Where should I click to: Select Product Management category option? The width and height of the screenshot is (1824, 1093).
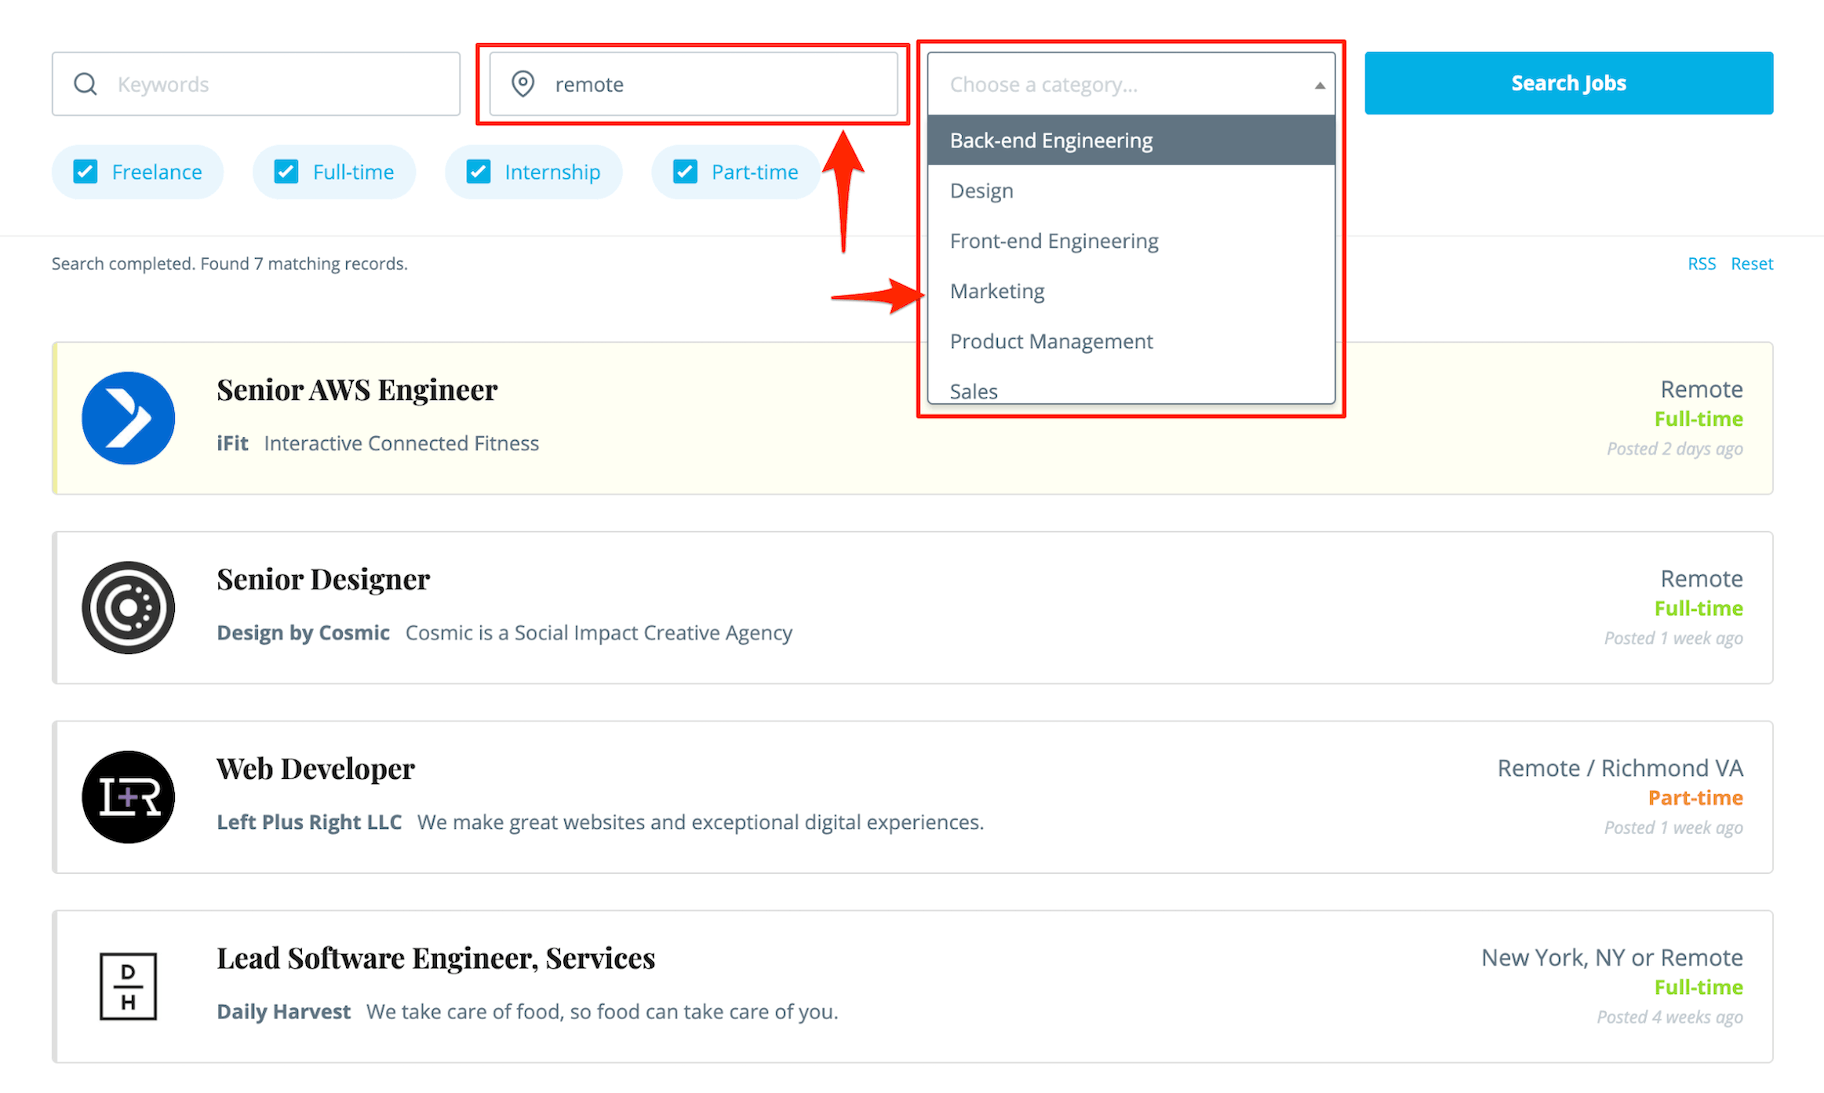(x=1051, y=341)
